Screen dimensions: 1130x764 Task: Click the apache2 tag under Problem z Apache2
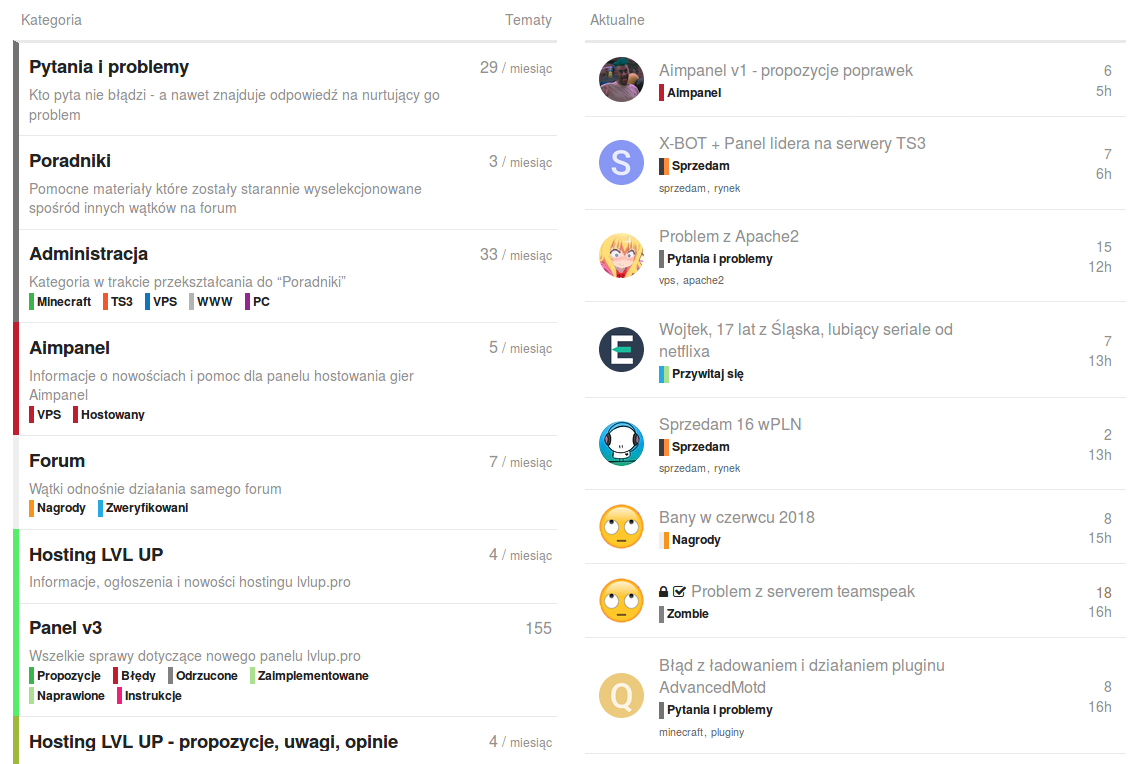pyautogui.click(x=703, y=280)
